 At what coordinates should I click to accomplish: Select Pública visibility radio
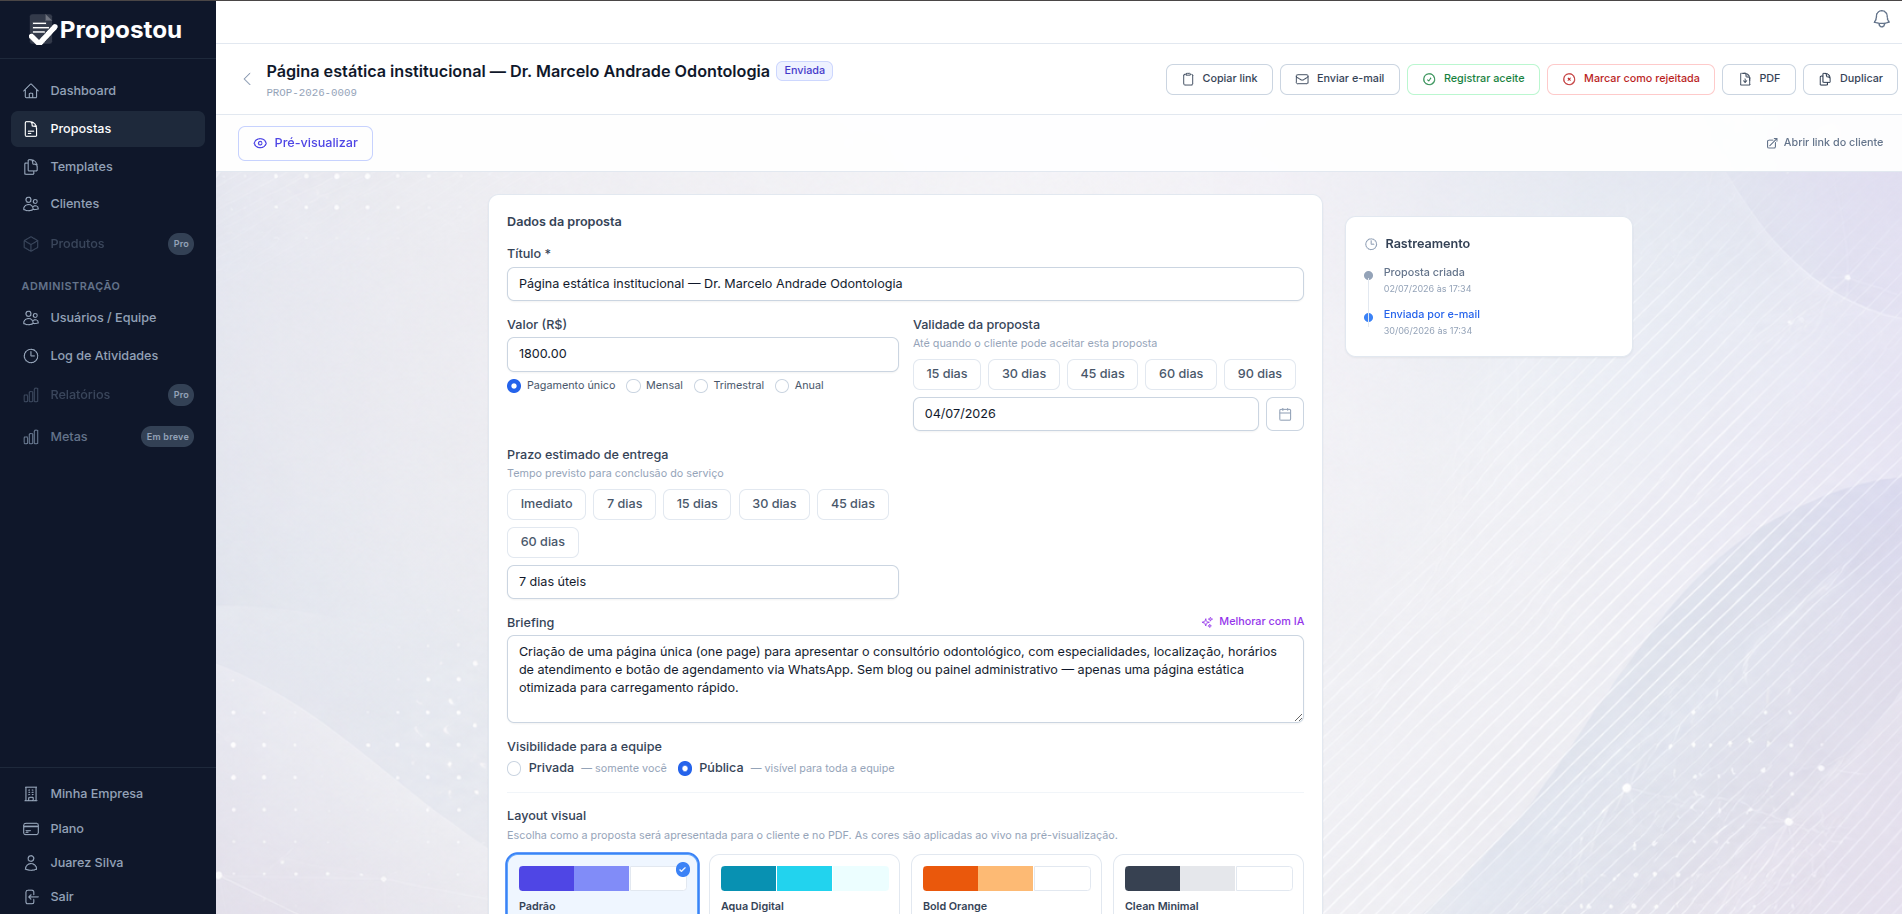685,769
